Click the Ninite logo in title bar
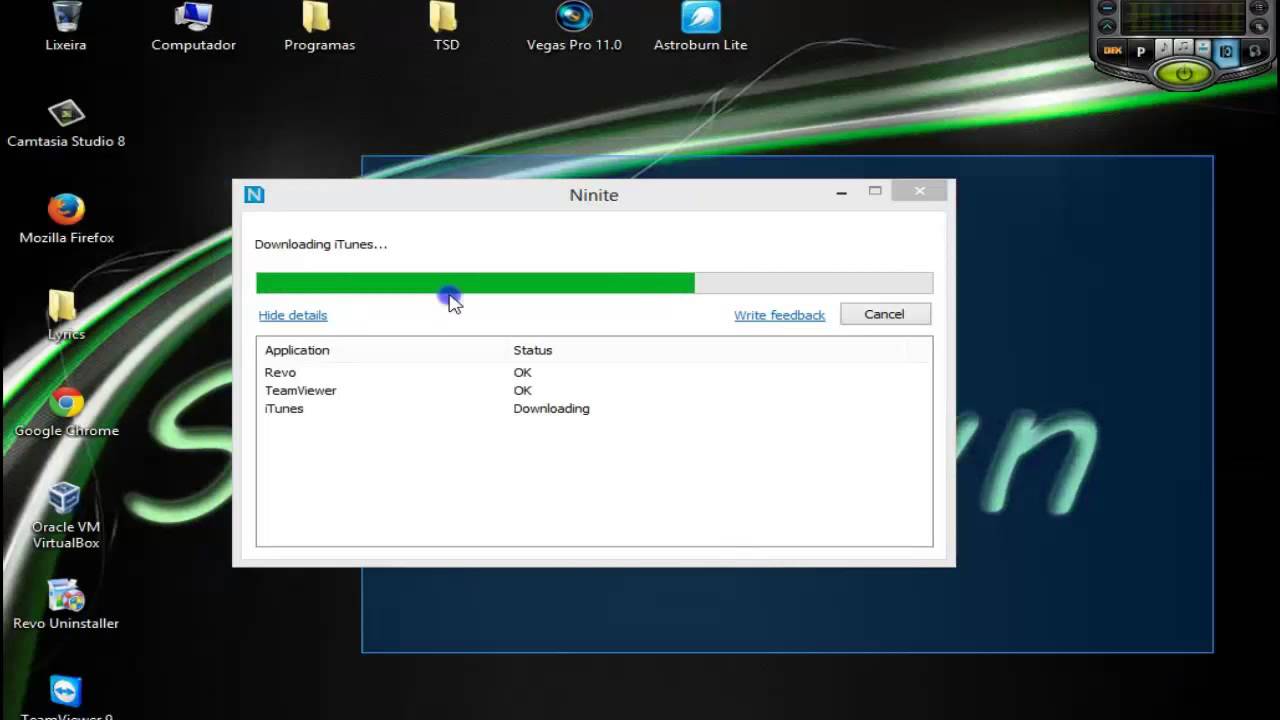Viewport: 1280px width, 720px height. point(254,194)
